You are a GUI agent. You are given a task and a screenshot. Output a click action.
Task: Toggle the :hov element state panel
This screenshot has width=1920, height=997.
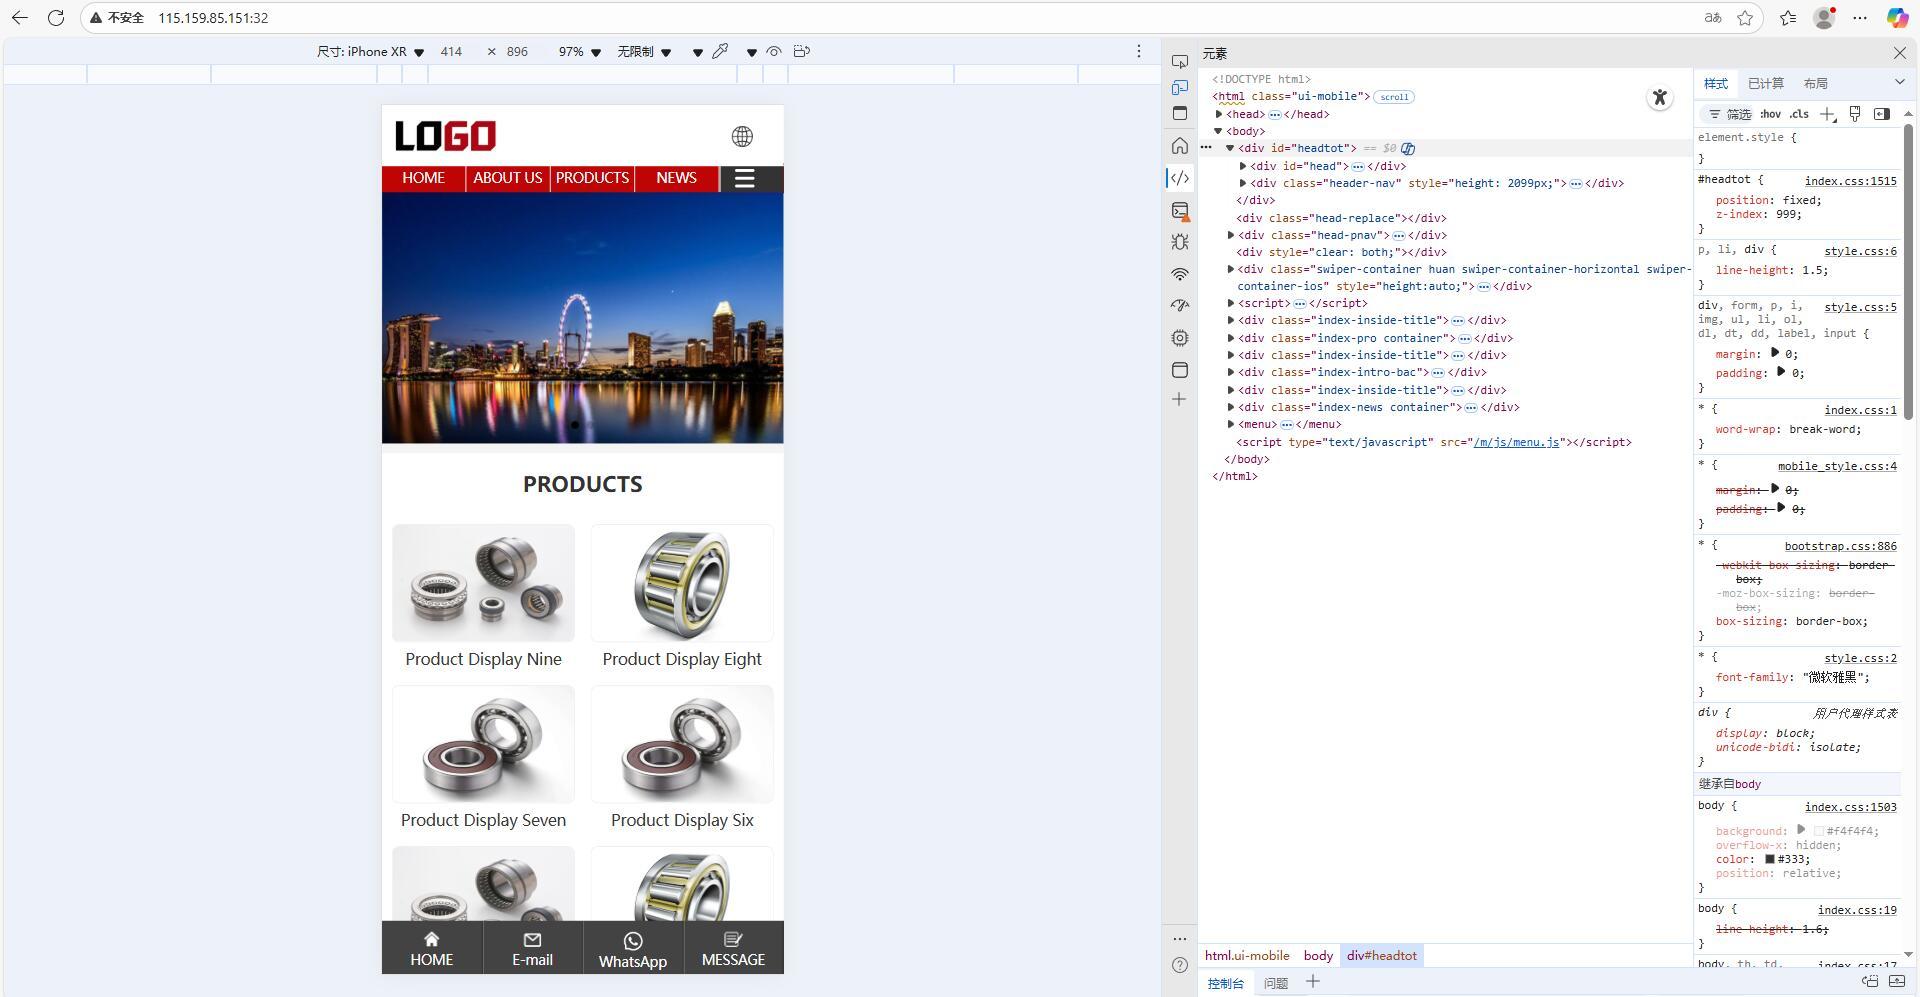click(1771, 114)
